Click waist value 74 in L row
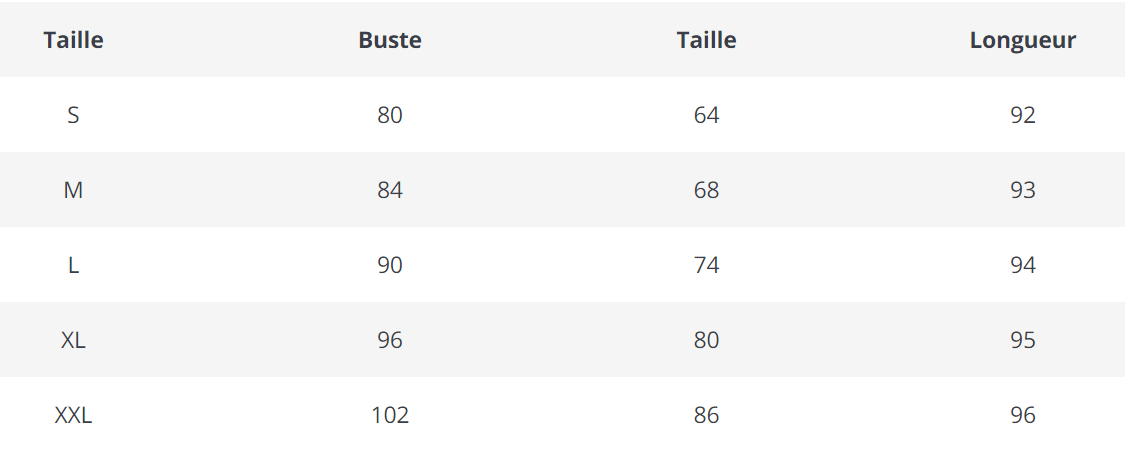 click(x=706, y=265)
